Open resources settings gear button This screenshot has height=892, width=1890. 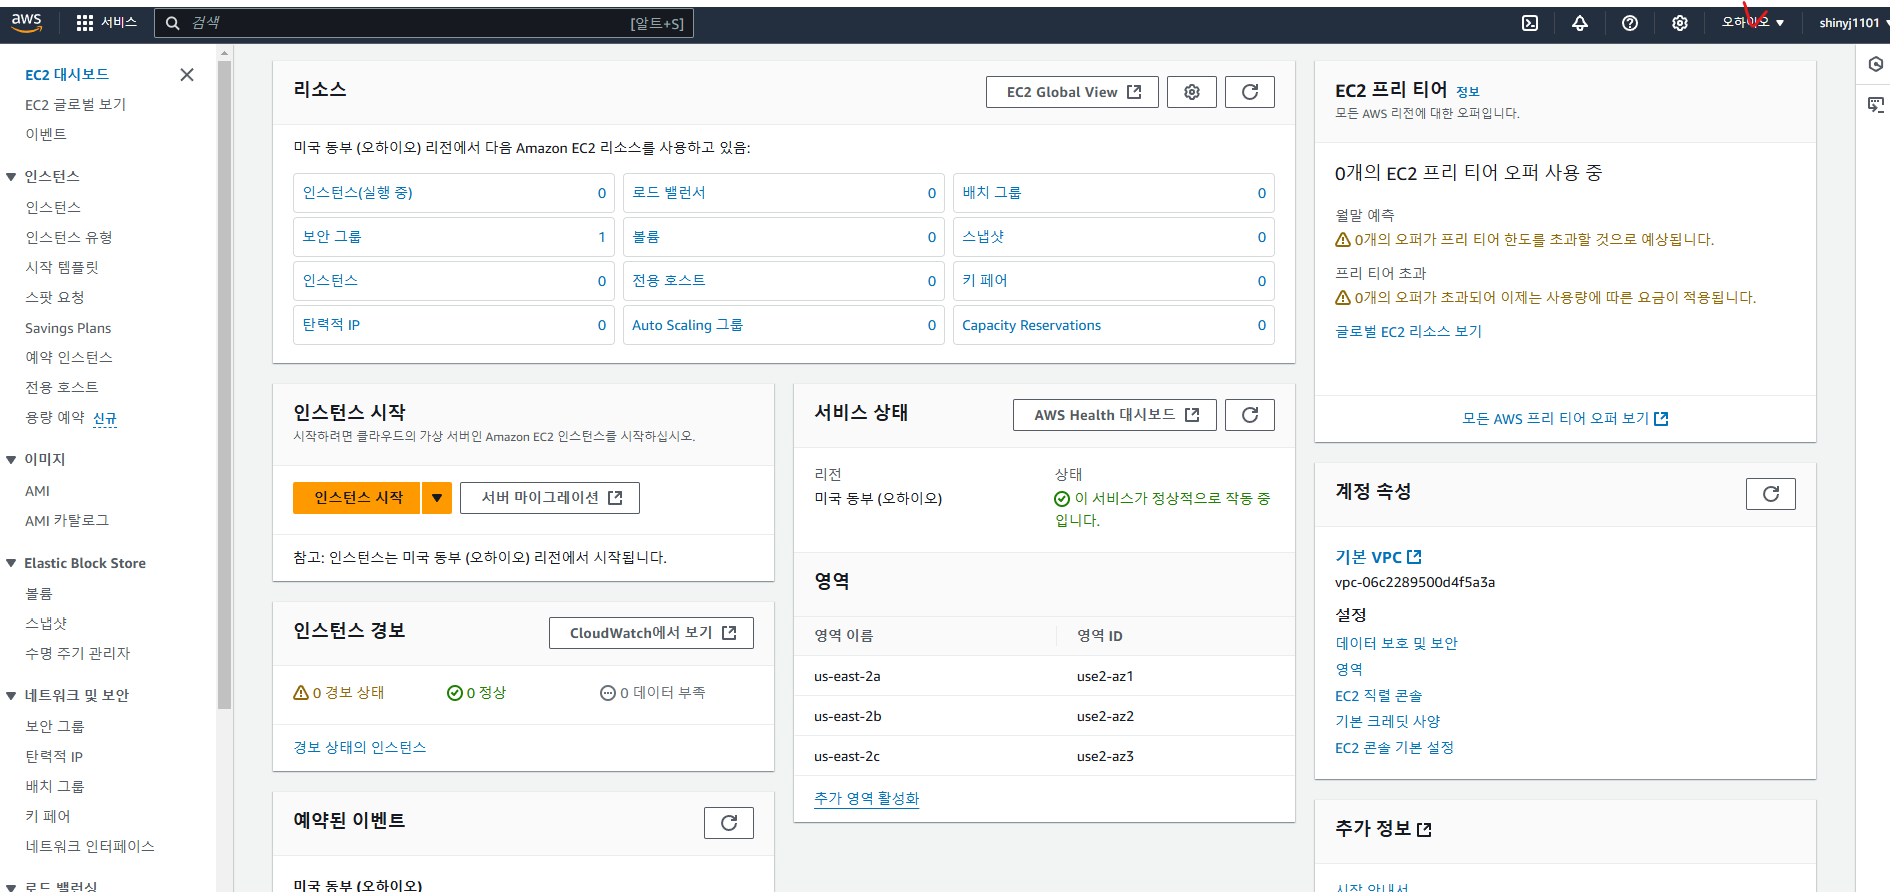(1192, 92)
